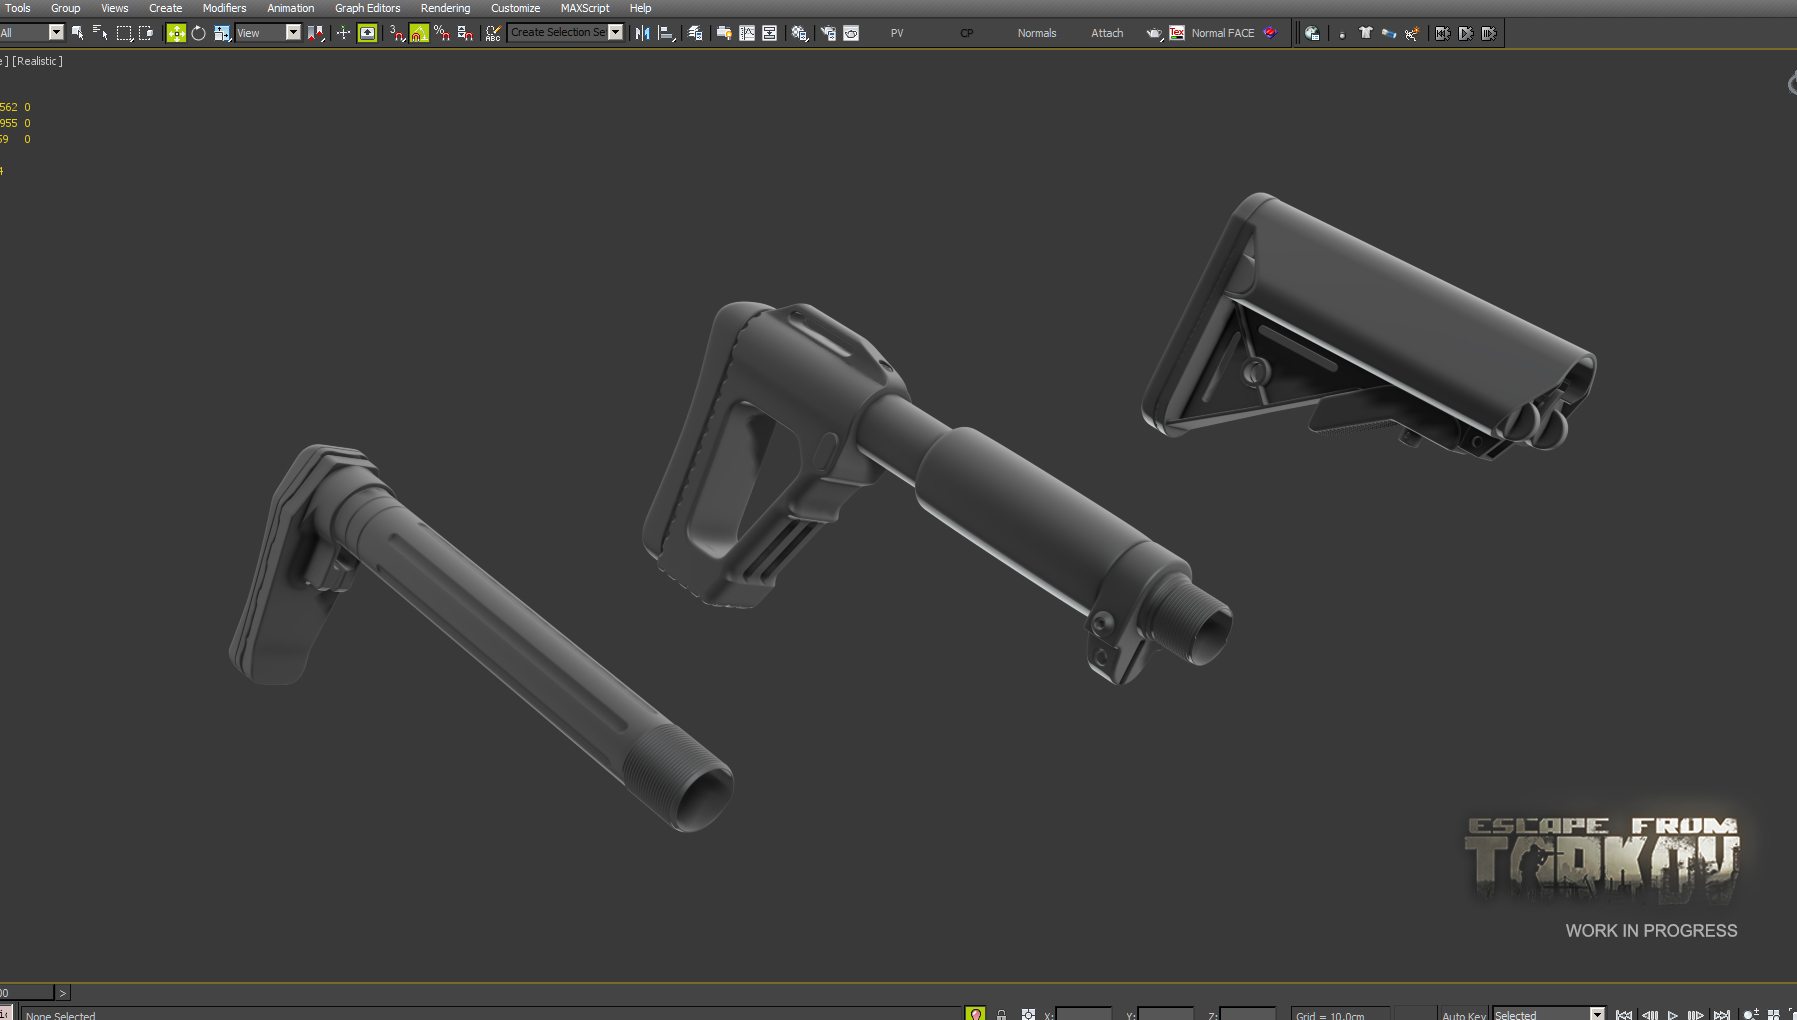Activate the Select and Move tool
This screenshot has width=1797, height=1020.
click(x=176, y=33)
